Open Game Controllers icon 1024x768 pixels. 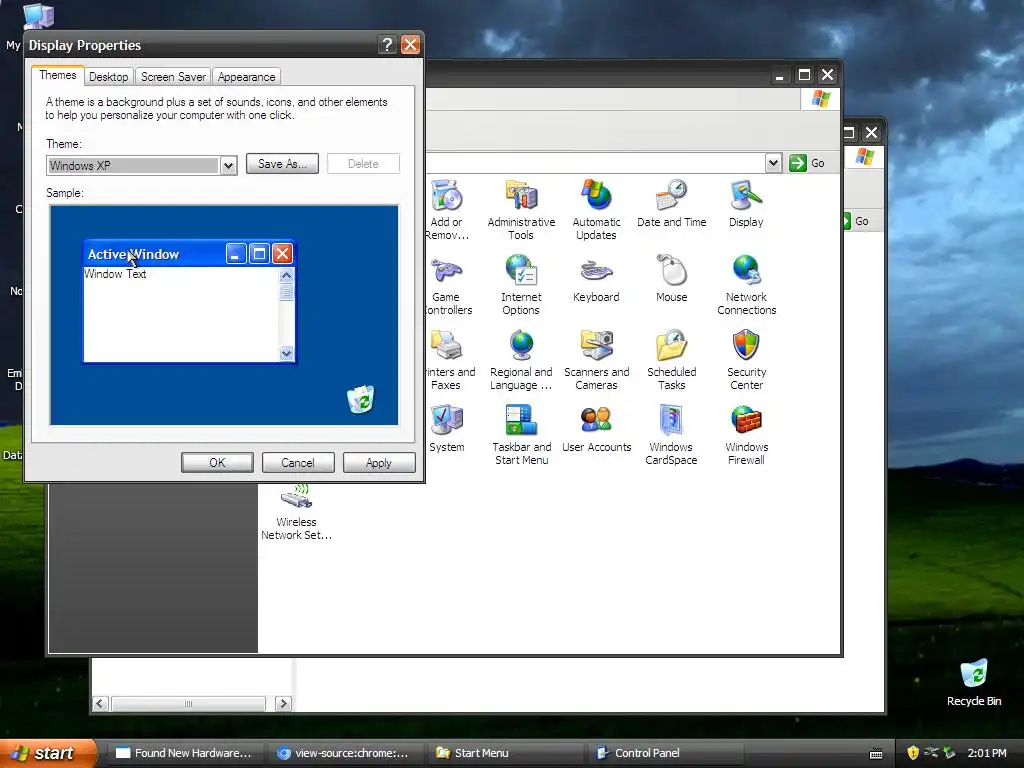[x=447, y=285]
